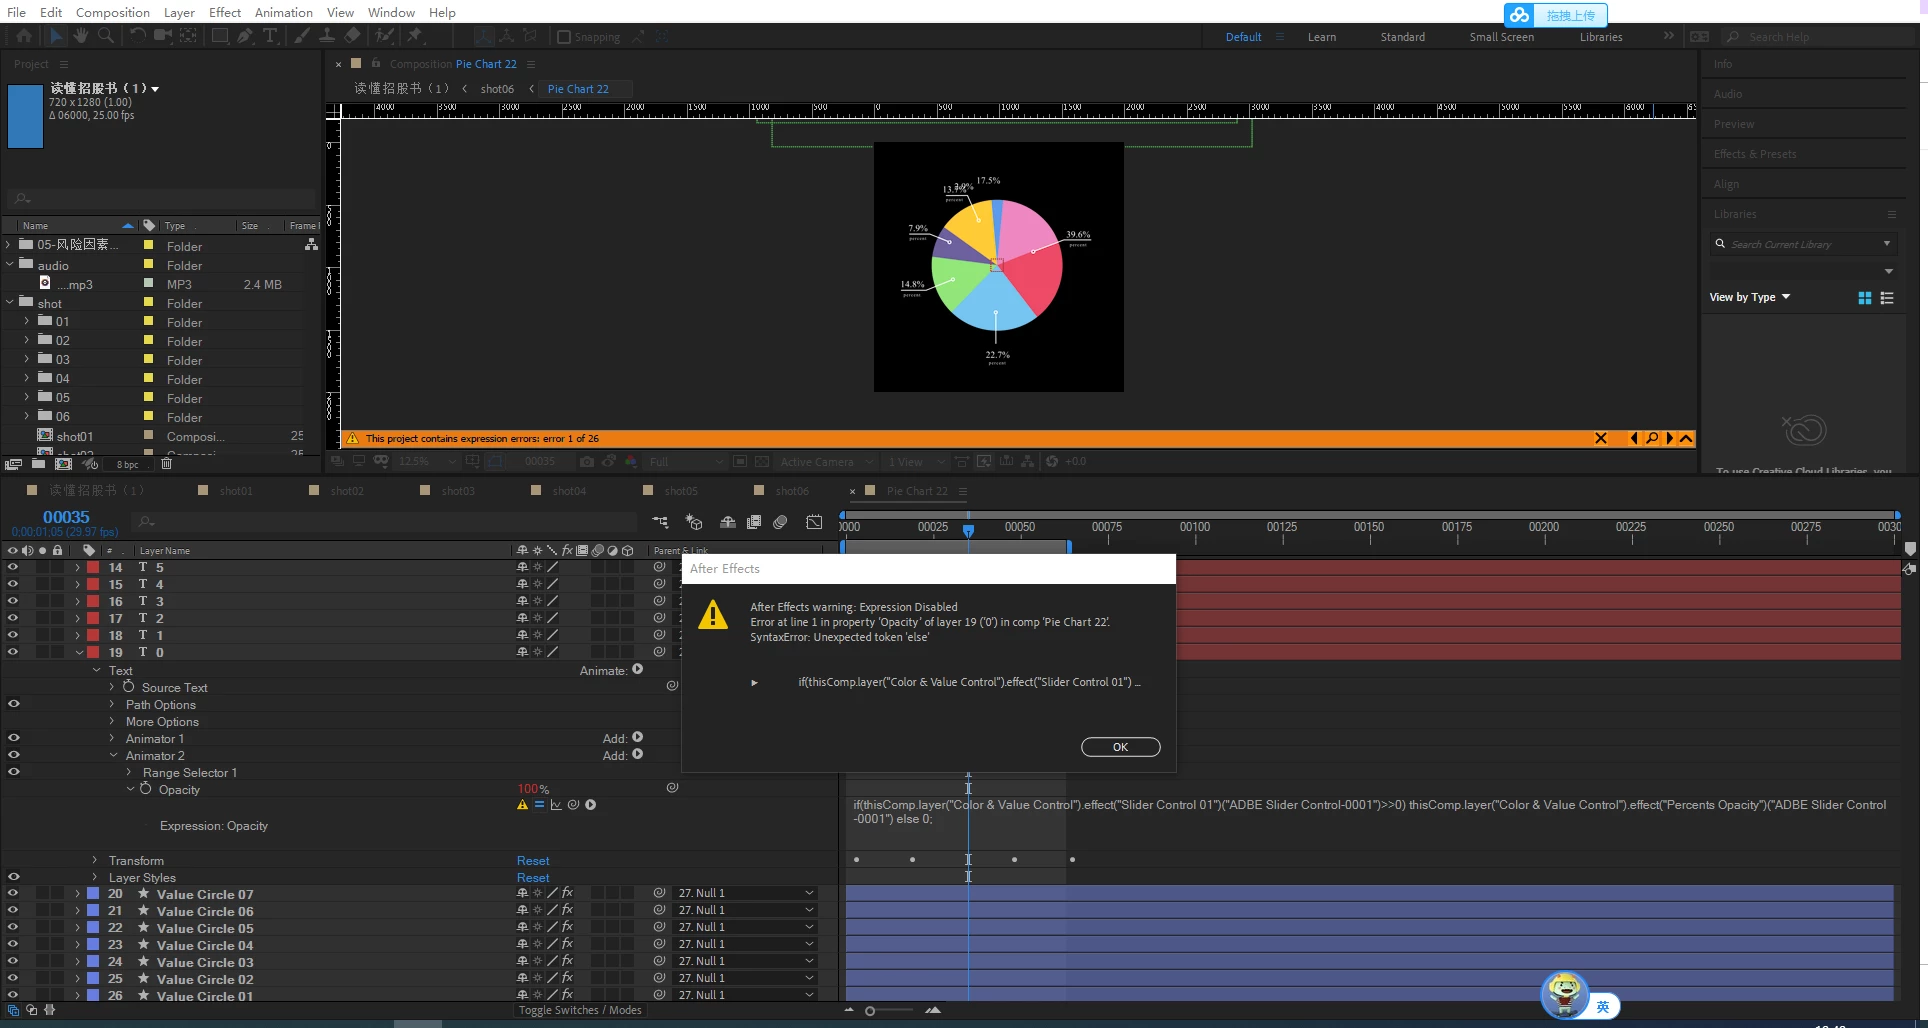Toggle the Enable Expression equals switch

pyautogui.click(x=539, y=805)
